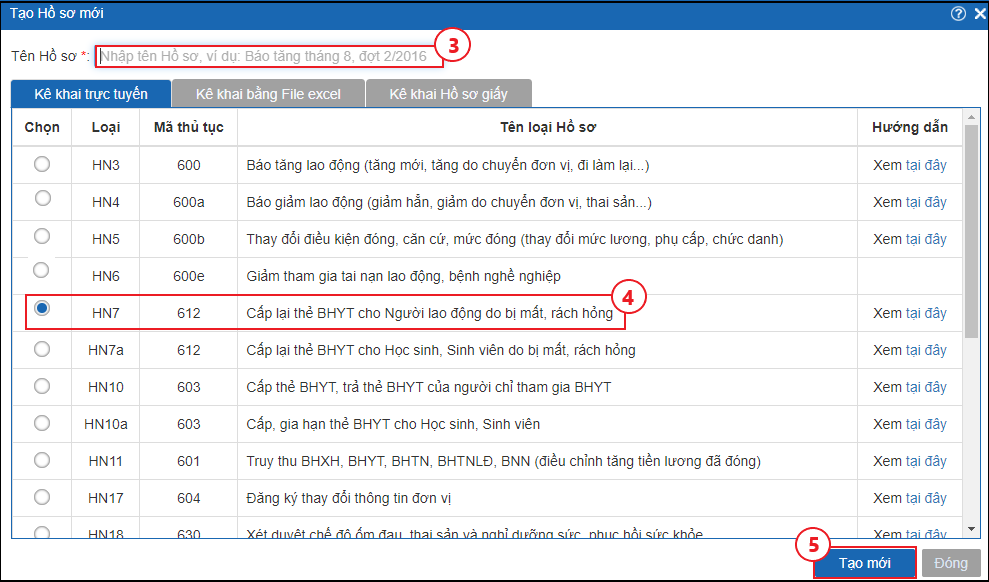
Task: Select the HN6 radio button
Action: click(x=42, y=270)
